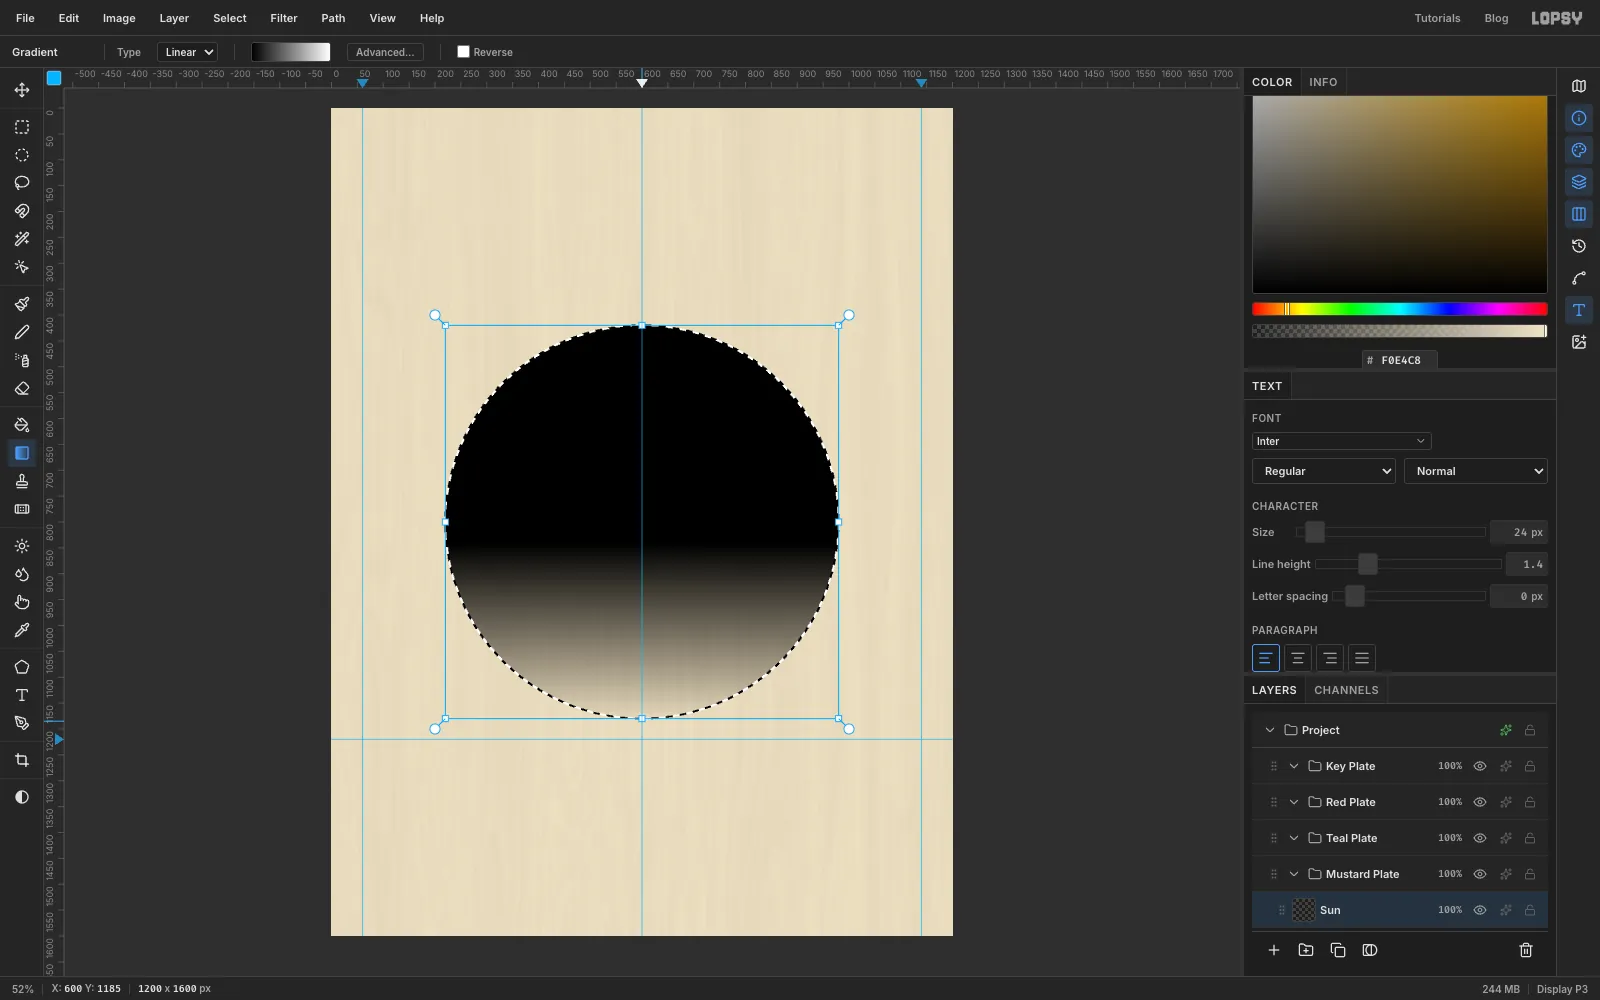Delete layer using the trash icon
The height and width of the screenshot is (1000, 1600).
point(1526,950)
